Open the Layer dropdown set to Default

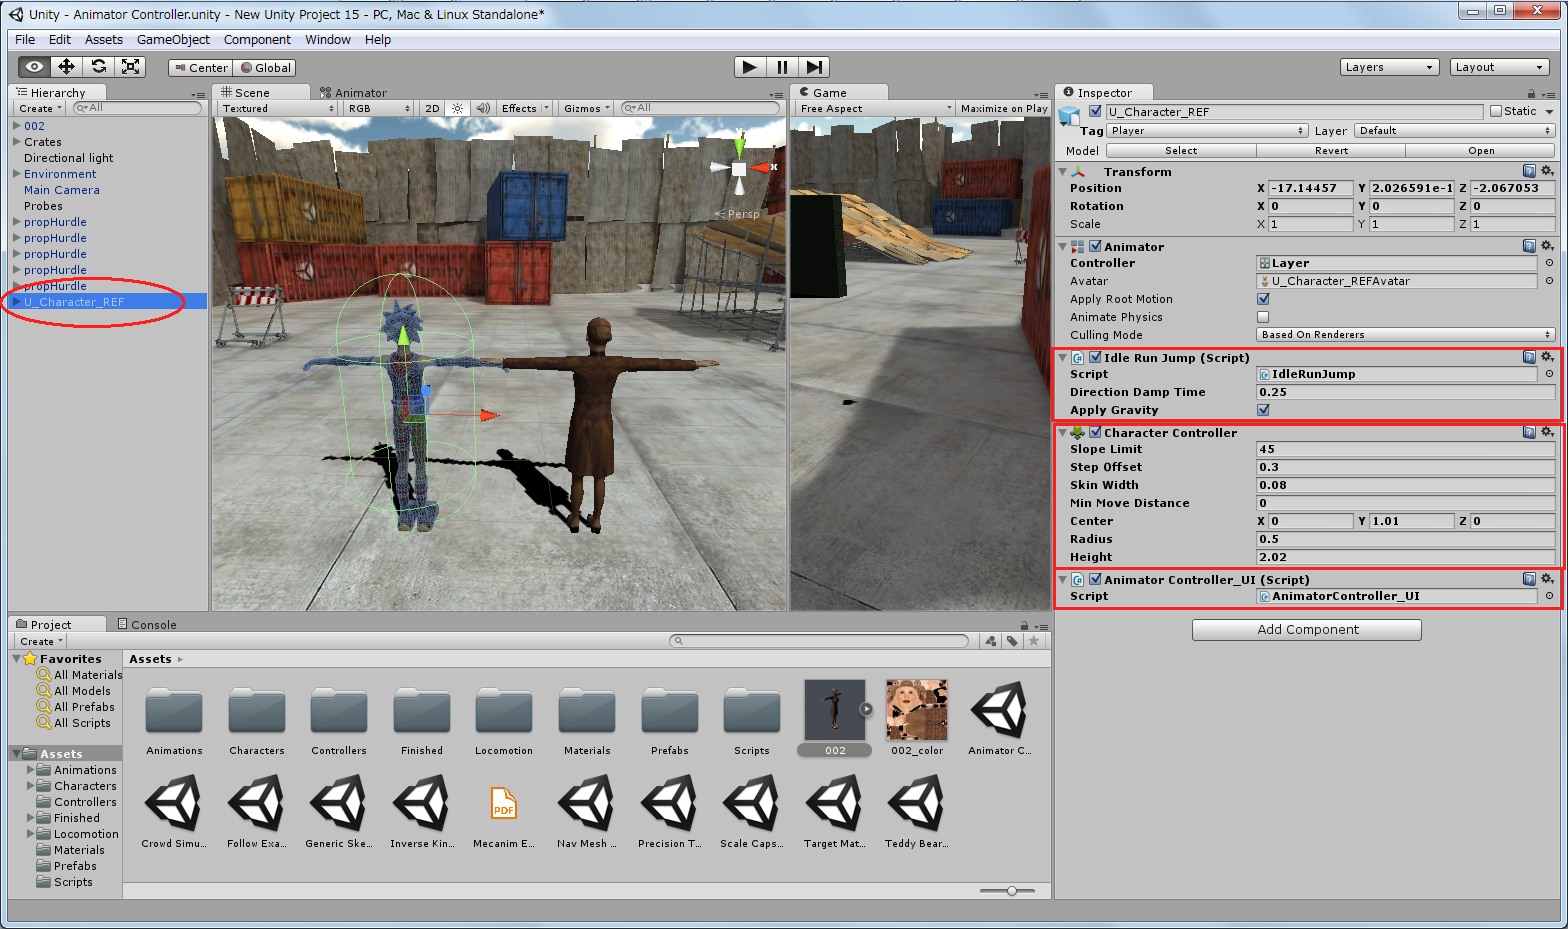point(1454,130)
